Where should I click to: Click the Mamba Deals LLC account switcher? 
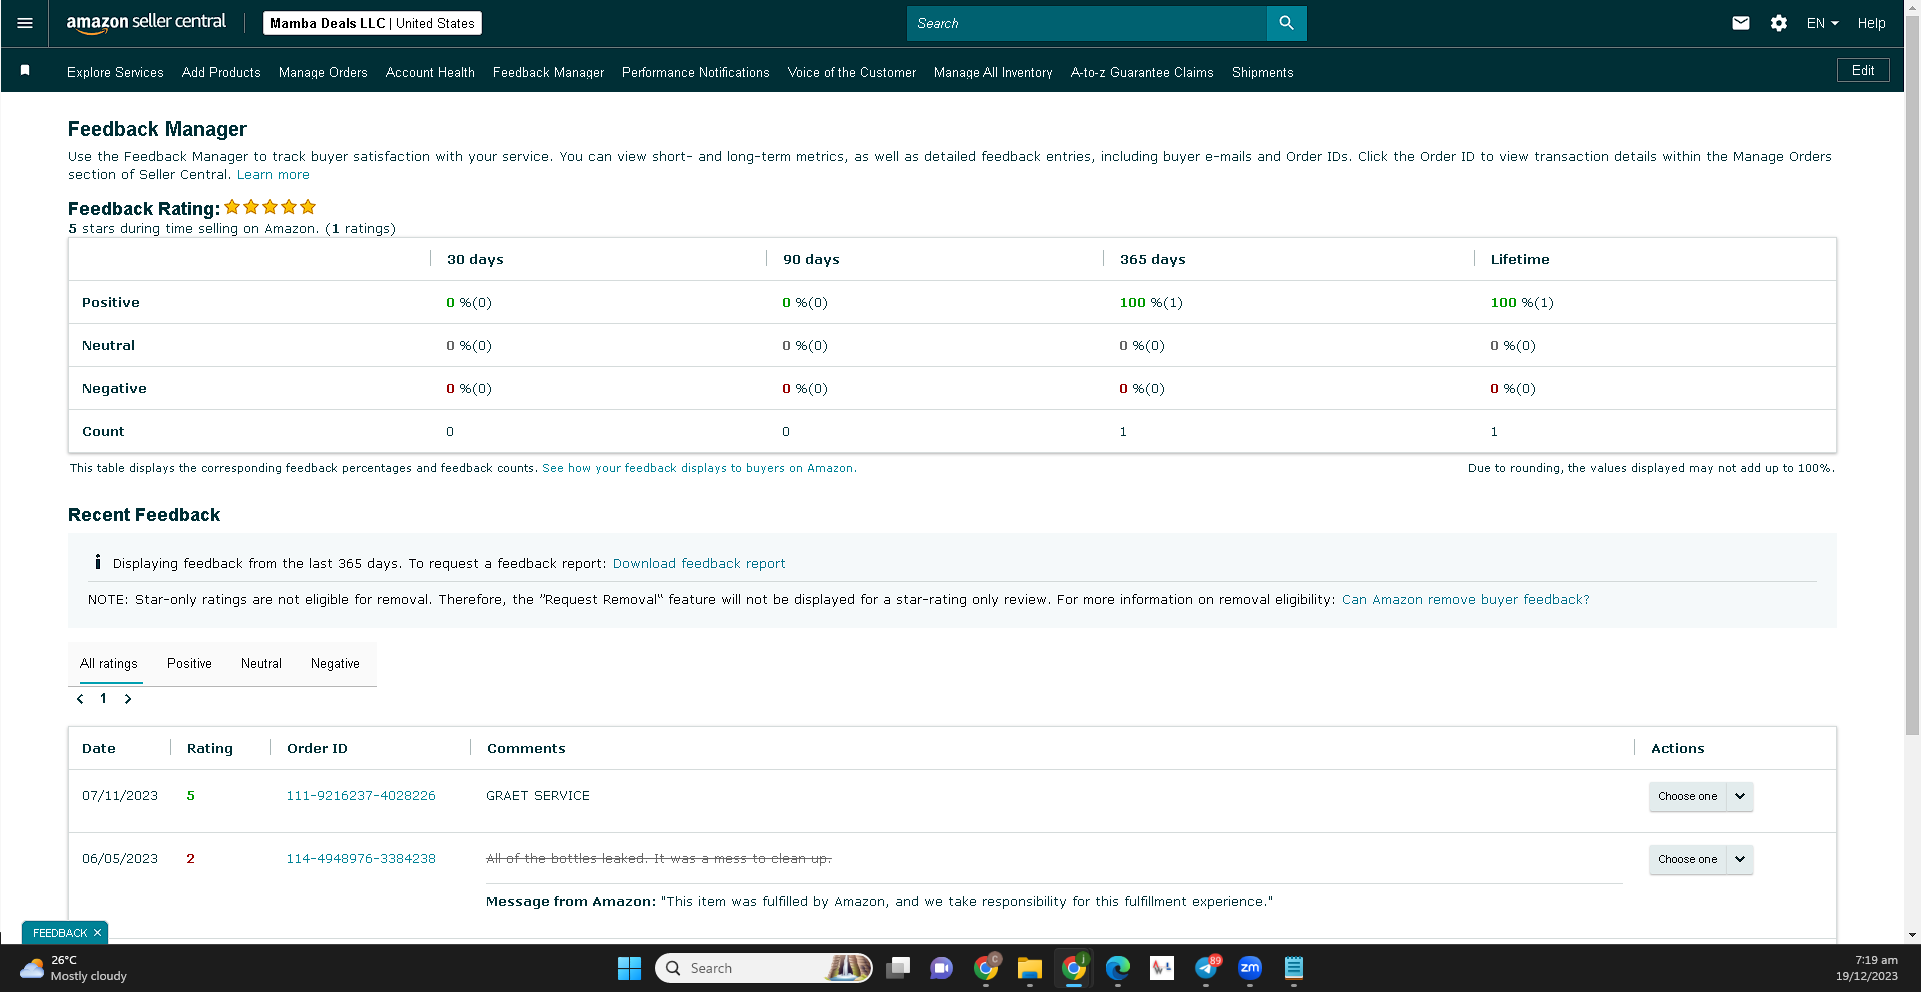372,23
